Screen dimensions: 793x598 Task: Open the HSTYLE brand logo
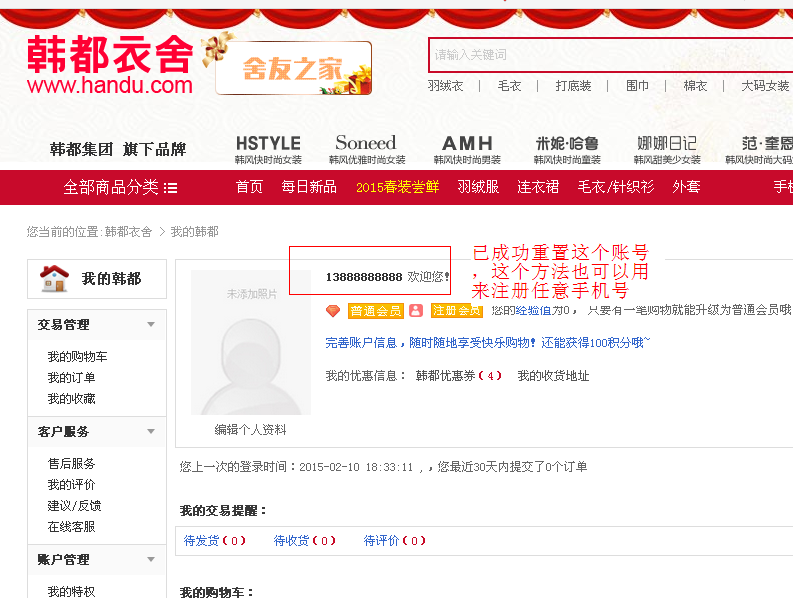(268, 149)
